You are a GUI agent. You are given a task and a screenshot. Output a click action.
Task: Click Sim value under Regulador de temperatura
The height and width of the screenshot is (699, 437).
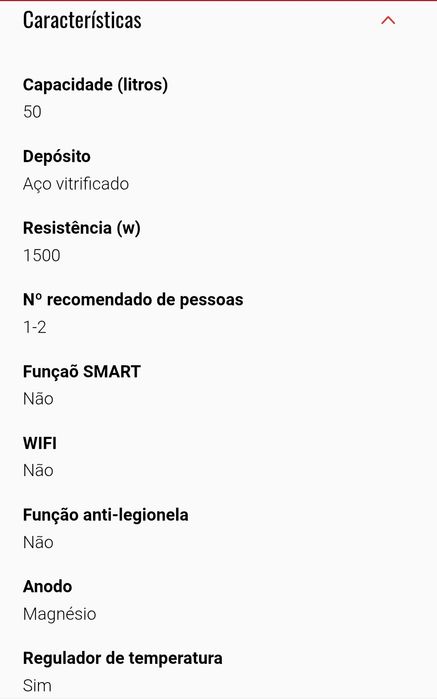37,686
